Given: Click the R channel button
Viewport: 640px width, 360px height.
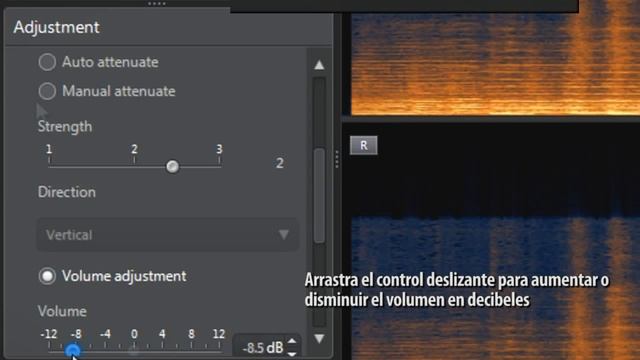Looking at the screenshot, I should (364, 145).
